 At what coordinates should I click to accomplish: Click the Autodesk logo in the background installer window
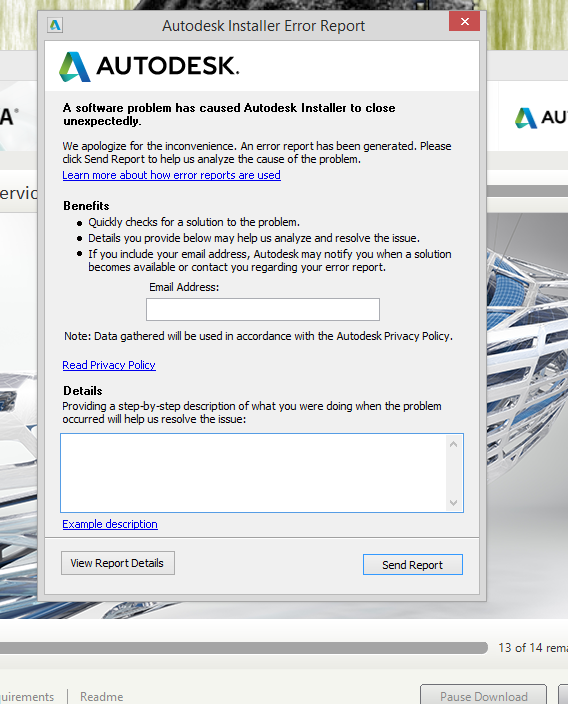541,118
